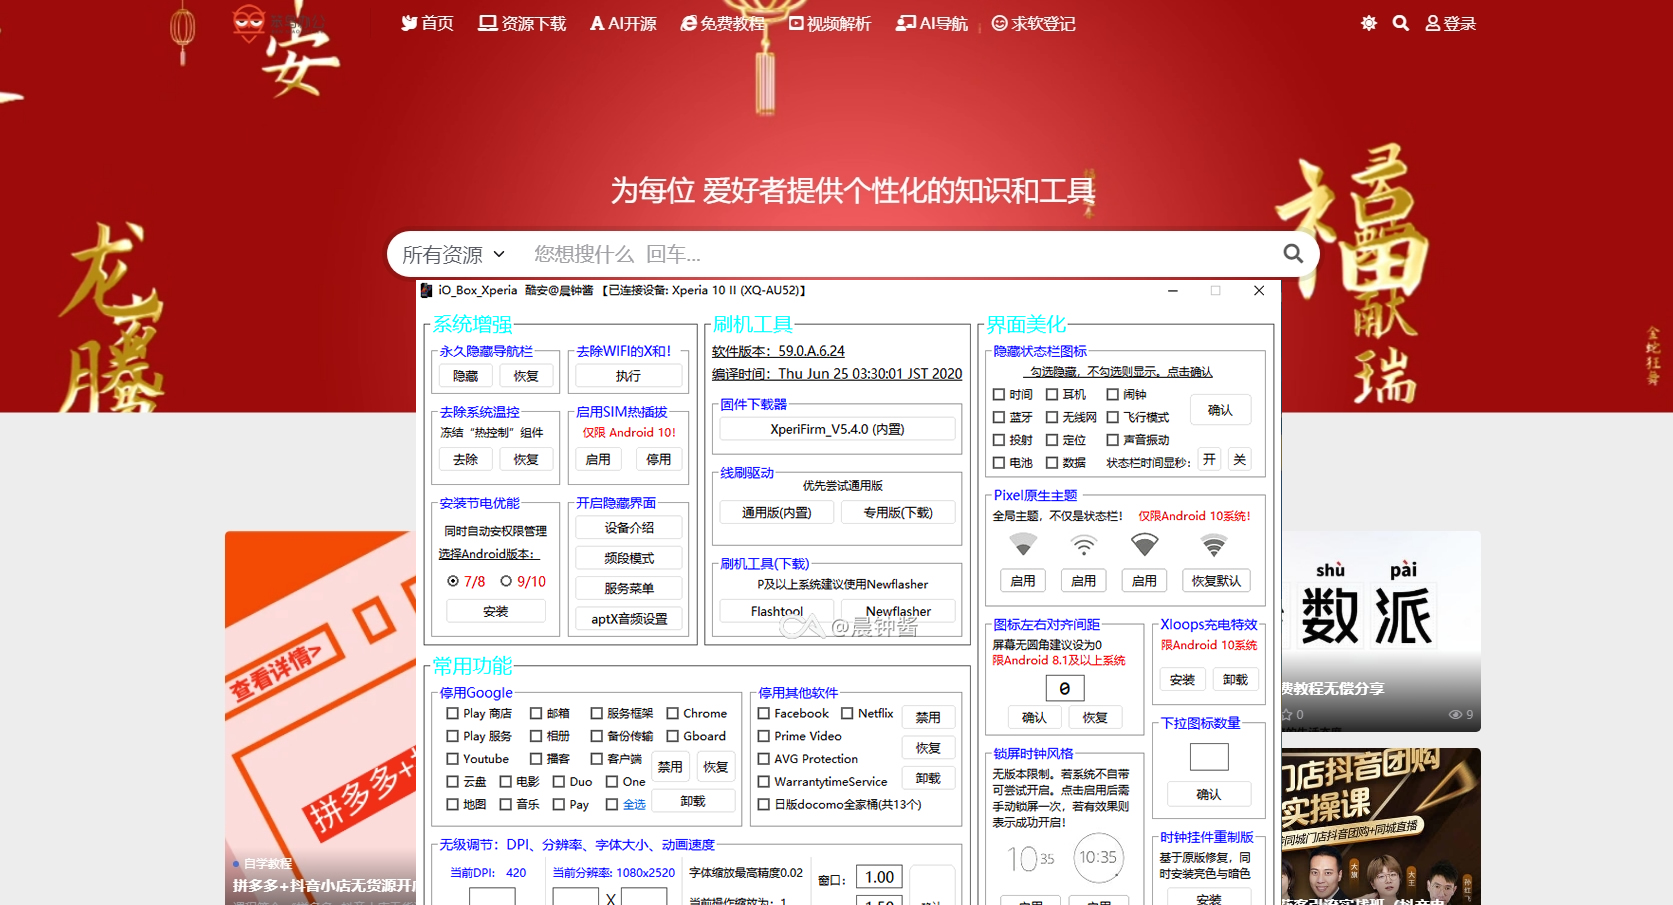Click 安装 under Xloops充电特效
Image resolution: width=1673 pixels, height=905 pixels.
tap(1182, 679)
